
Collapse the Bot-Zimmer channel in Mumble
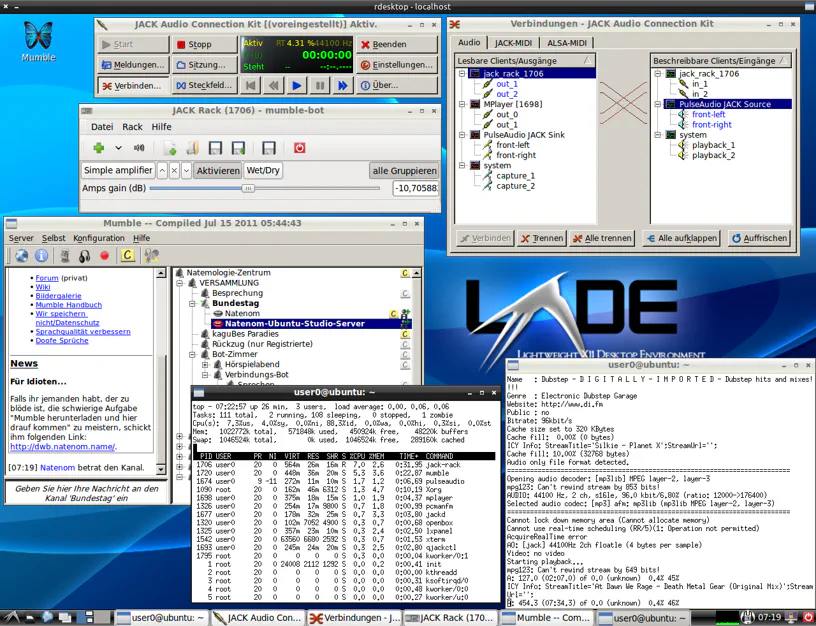click(x=192, y=354)
